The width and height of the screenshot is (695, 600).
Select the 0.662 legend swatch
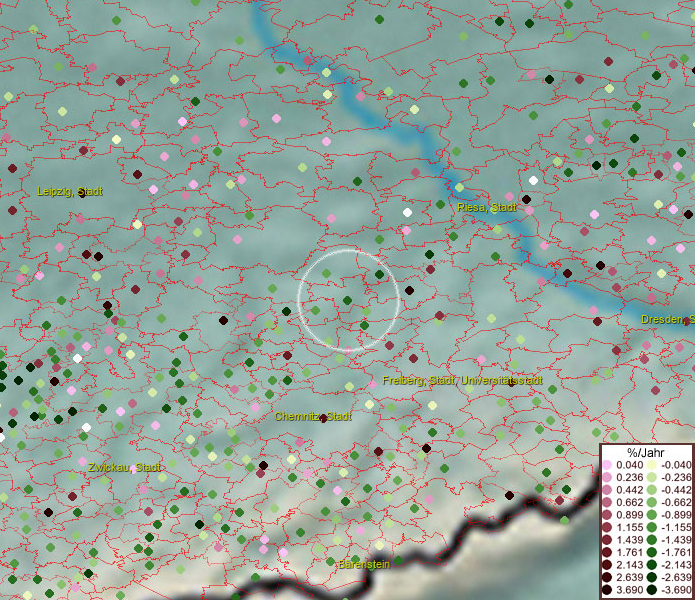tap(607, 503)
